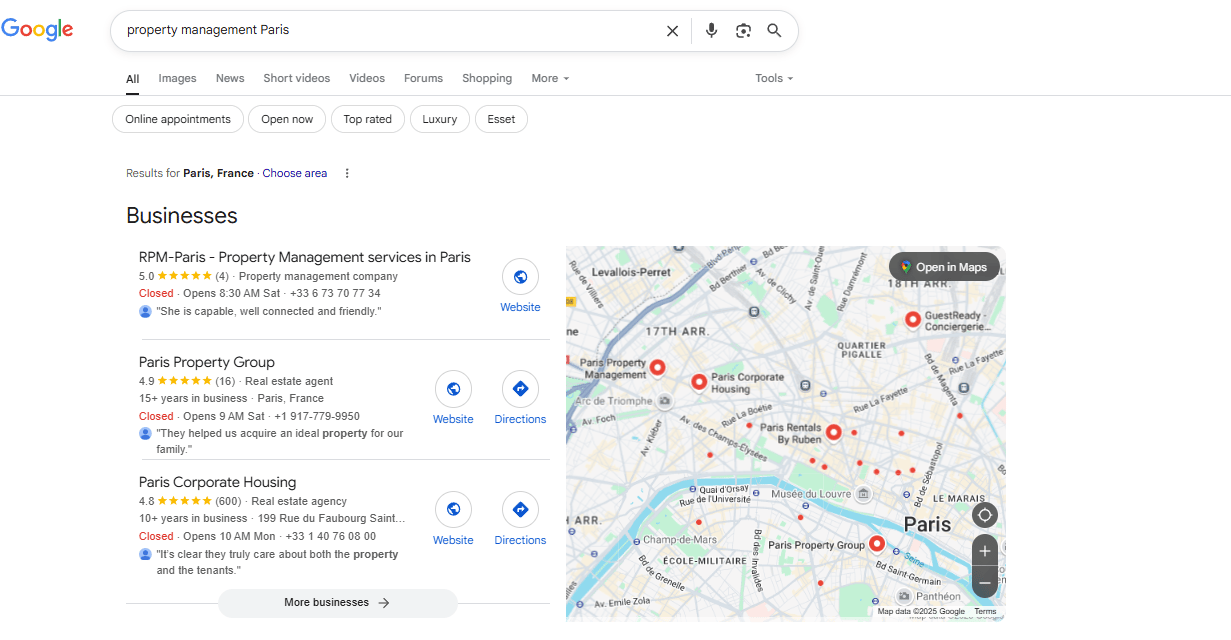Toggle the Open now filter chip
This screenshot has height=640, width=1231.
tap(287, 119)
